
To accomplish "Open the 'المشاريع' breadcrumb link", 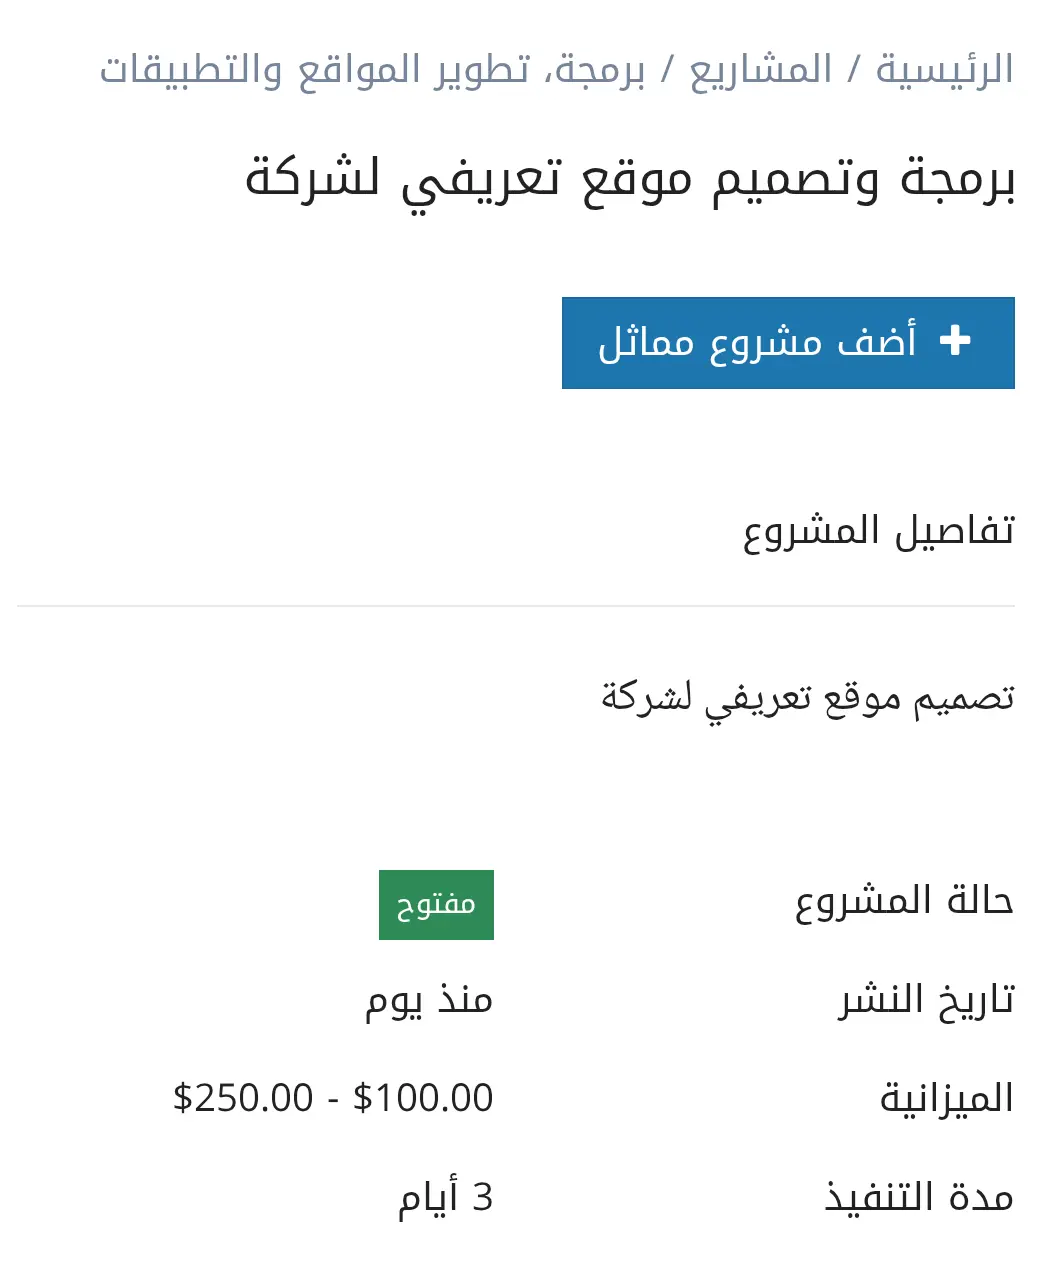I will (x=761, y=70).
